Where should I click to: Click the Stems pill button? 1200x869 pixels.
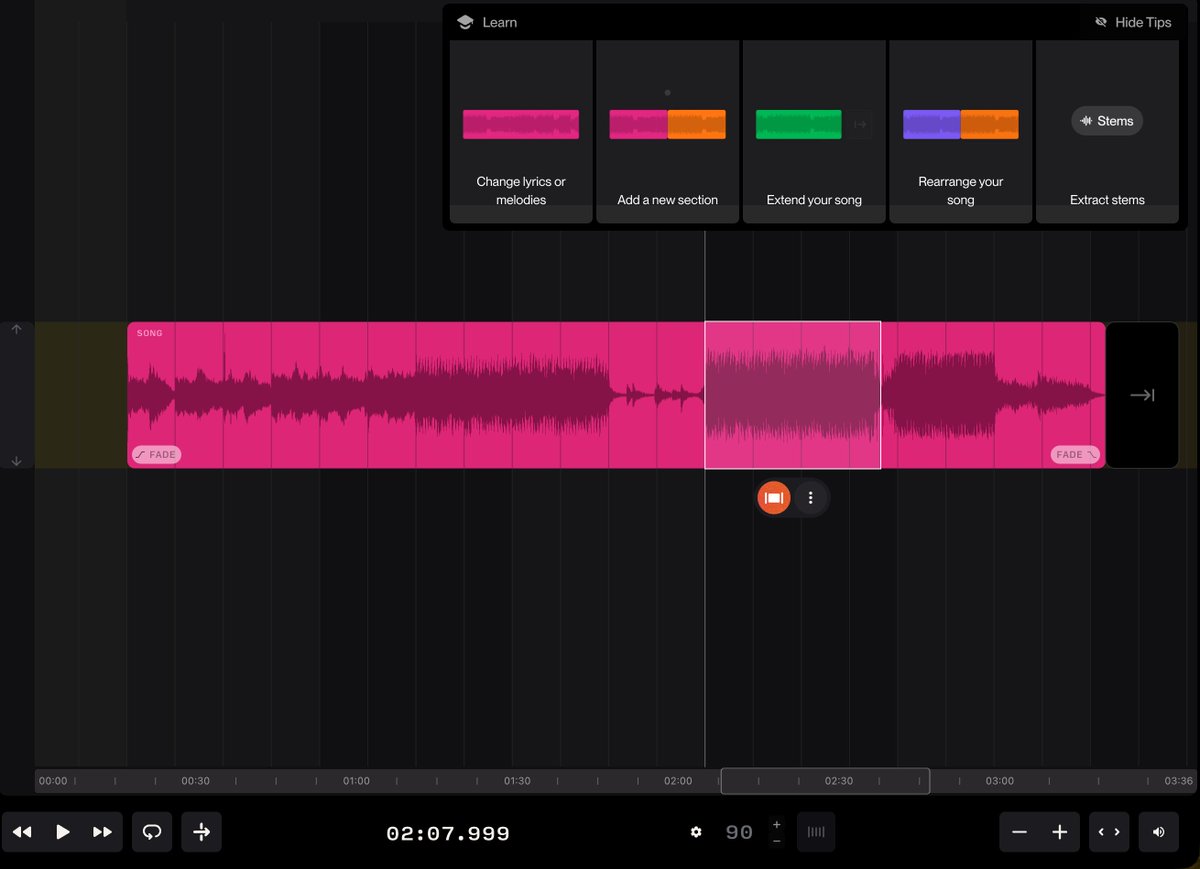(x=1107, y=121)
